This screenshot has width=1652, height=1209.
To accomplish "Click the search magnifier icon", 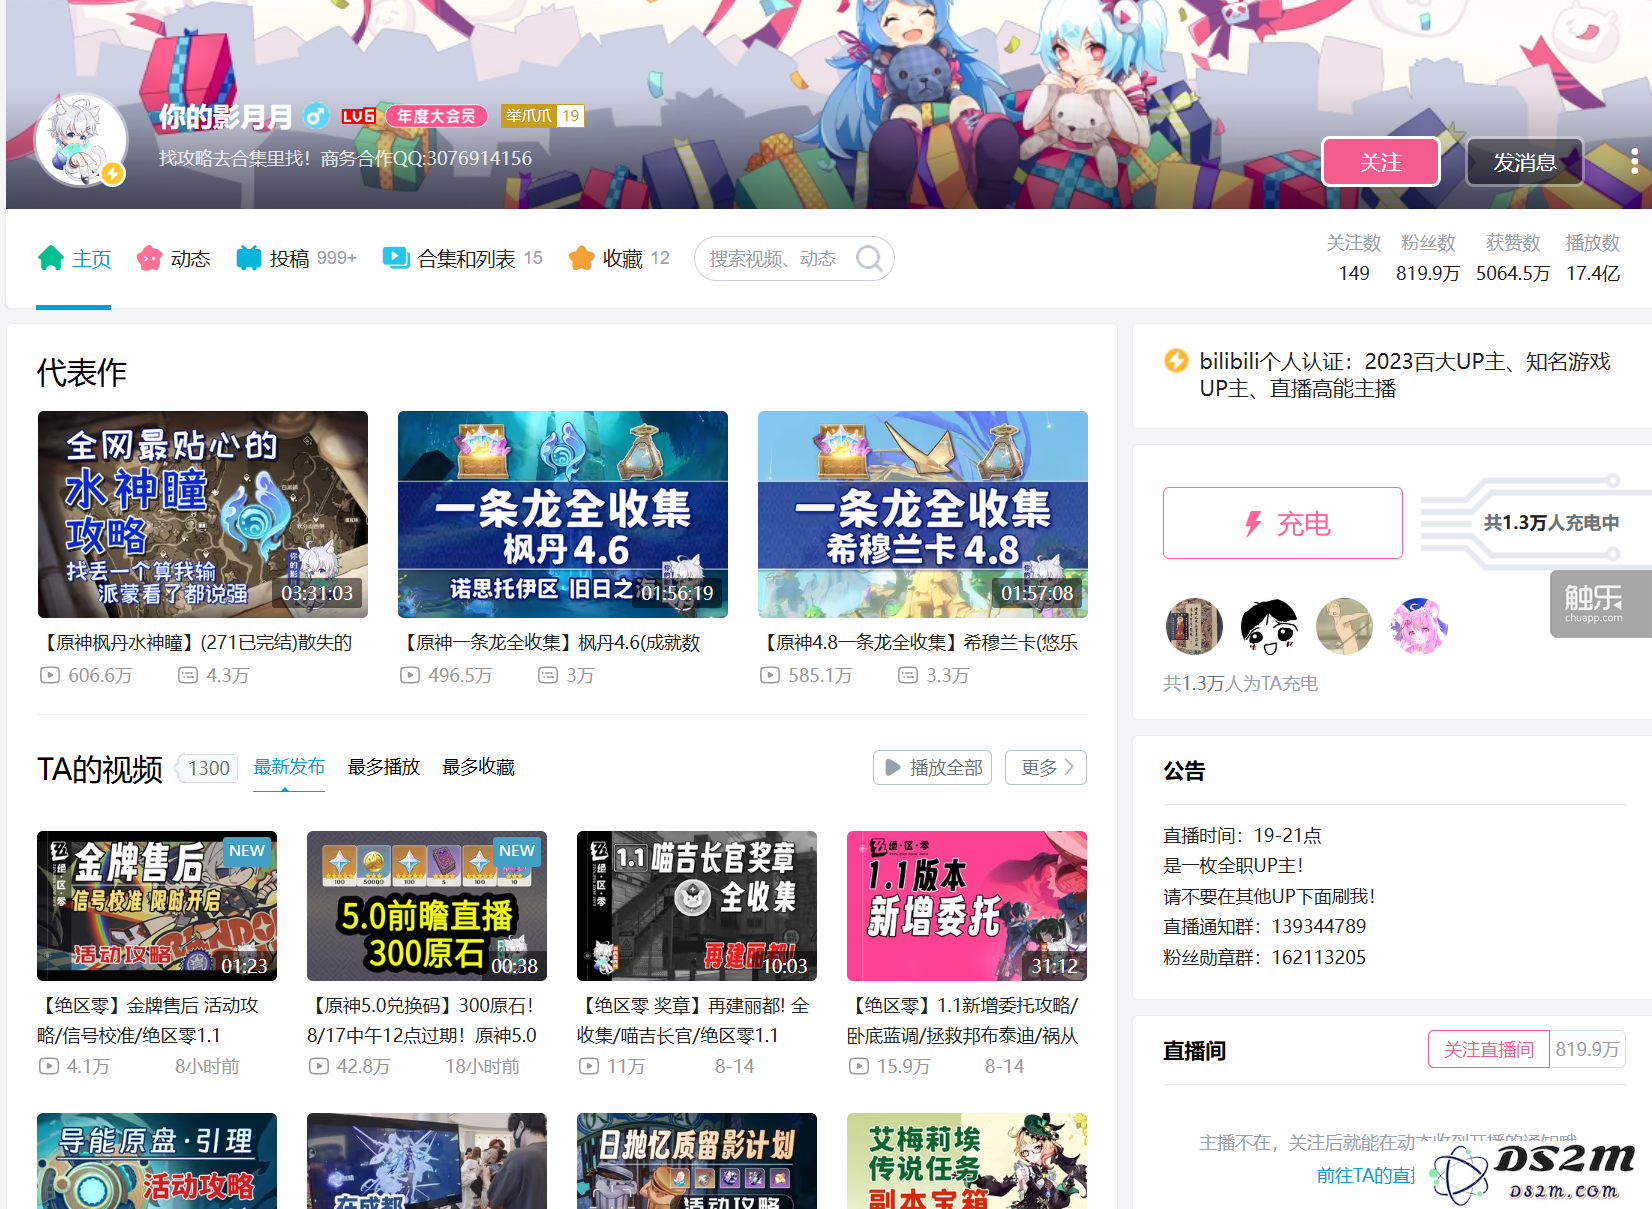I will [x=869, y=259].
